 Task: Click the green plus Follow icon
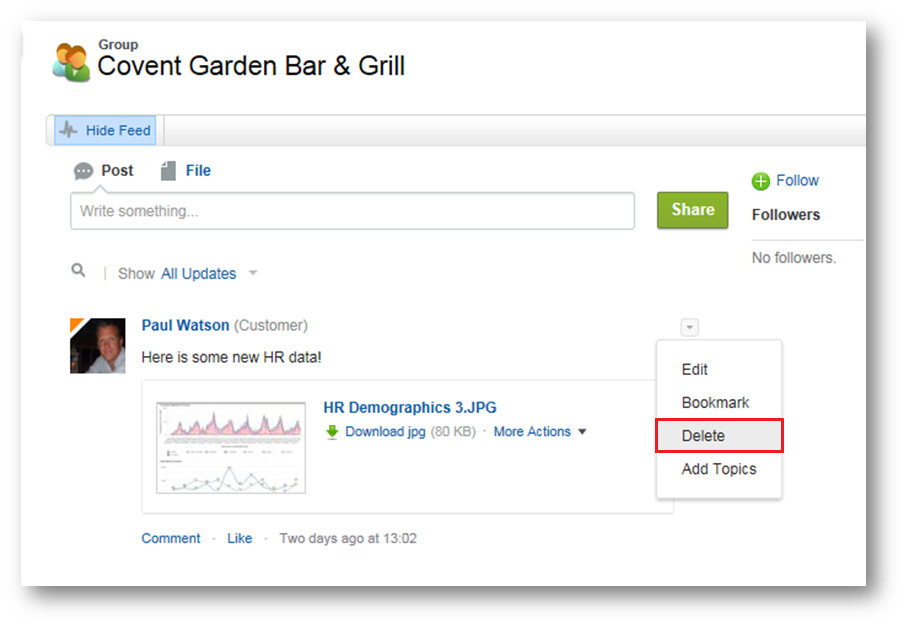761,181
